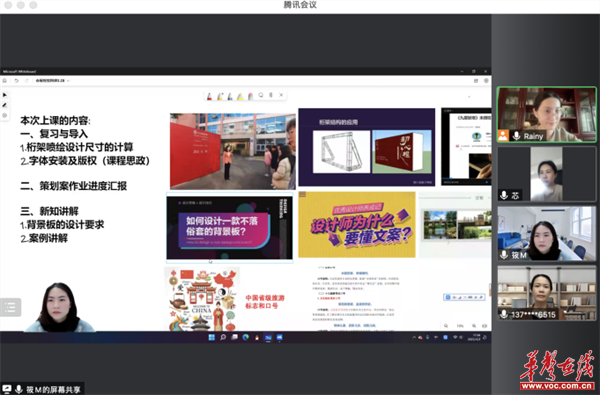Close the ink pen toolbar
This screenshot has height=395, width=600.
pos(281,95)
